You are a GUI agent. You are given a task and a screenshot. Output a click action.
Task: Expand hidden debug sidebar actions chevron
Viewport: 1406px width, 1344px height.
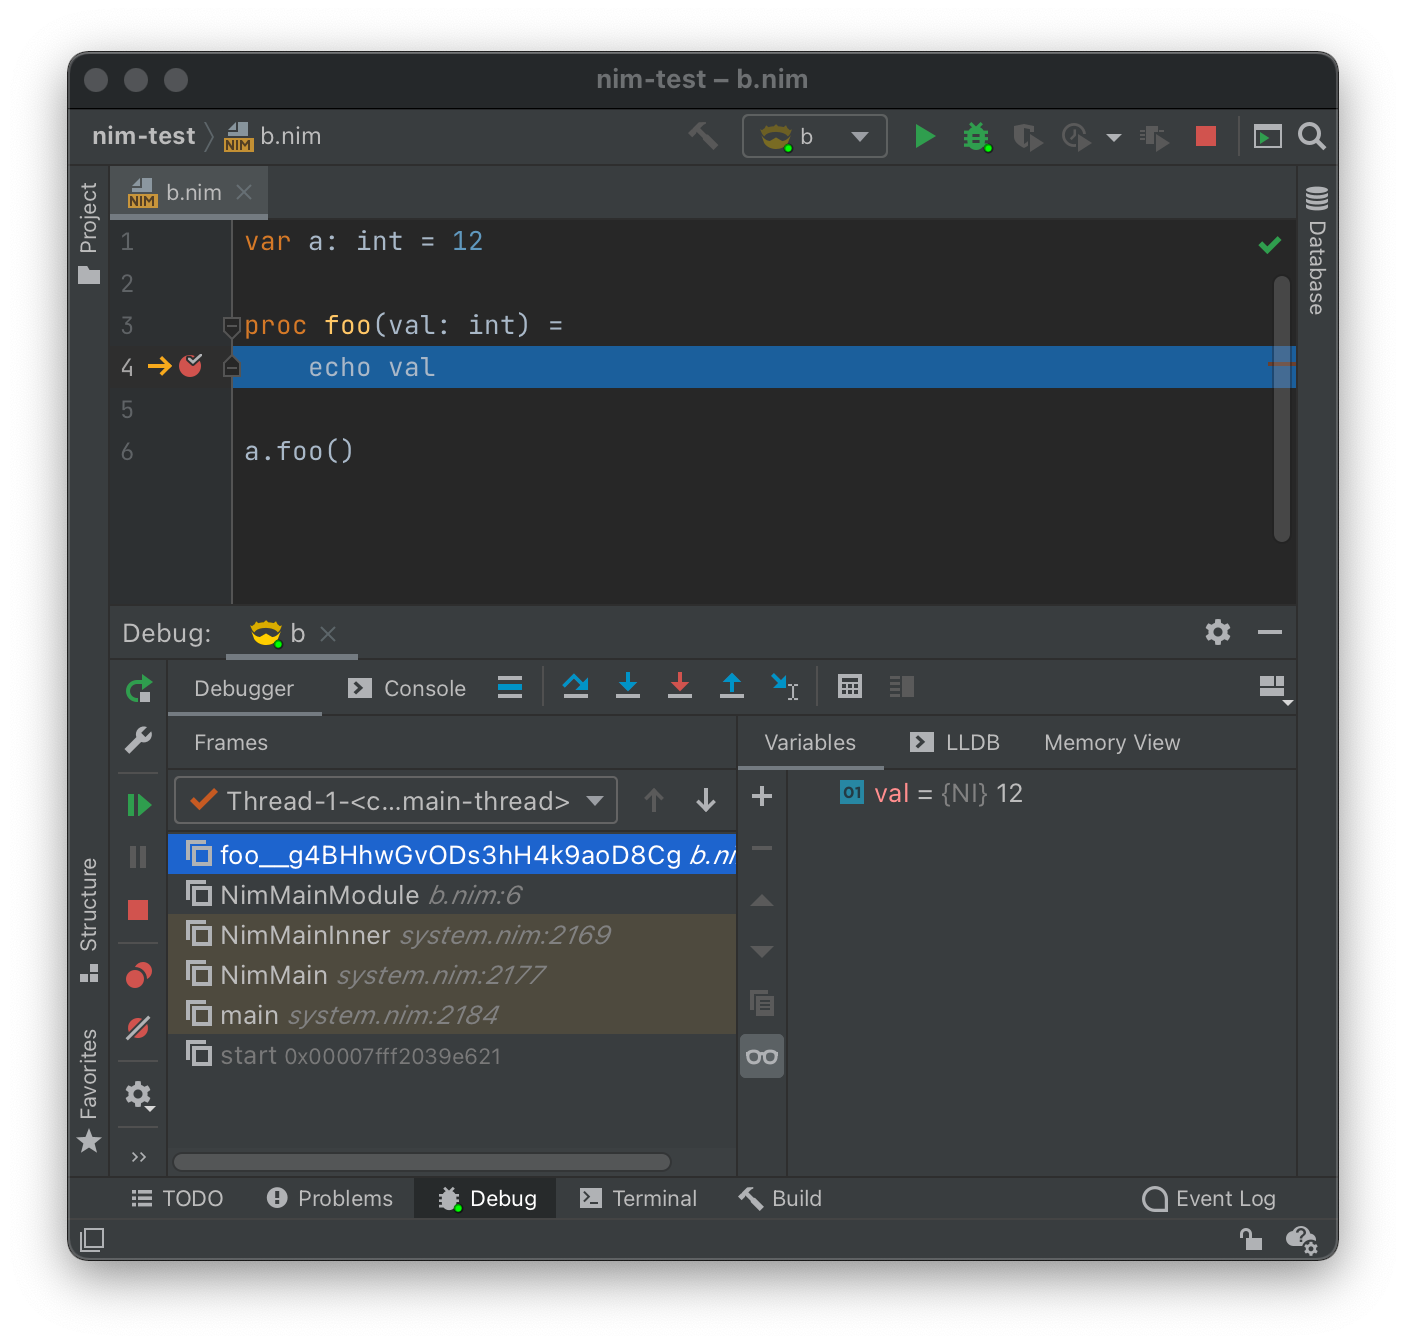coord(139,1157)
